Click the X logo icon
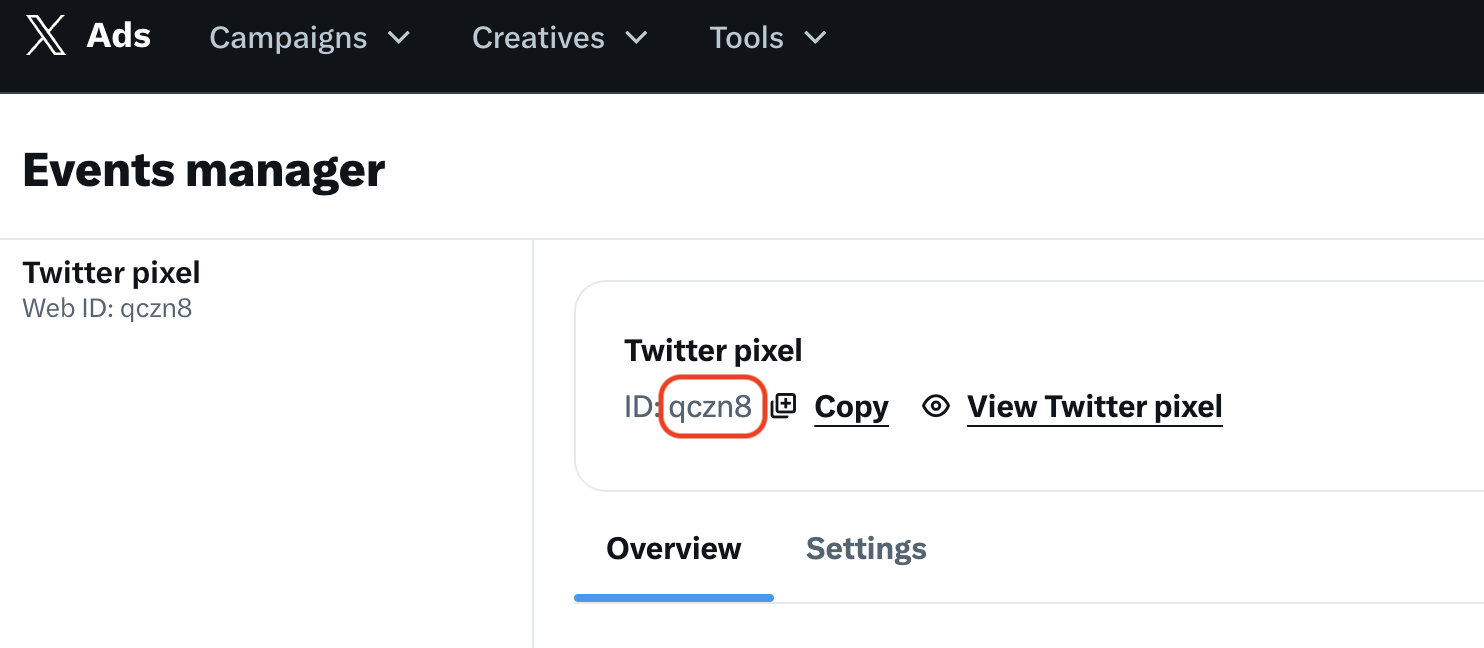The height and width of the screenshot is (648, 1484). click(46, 37)
